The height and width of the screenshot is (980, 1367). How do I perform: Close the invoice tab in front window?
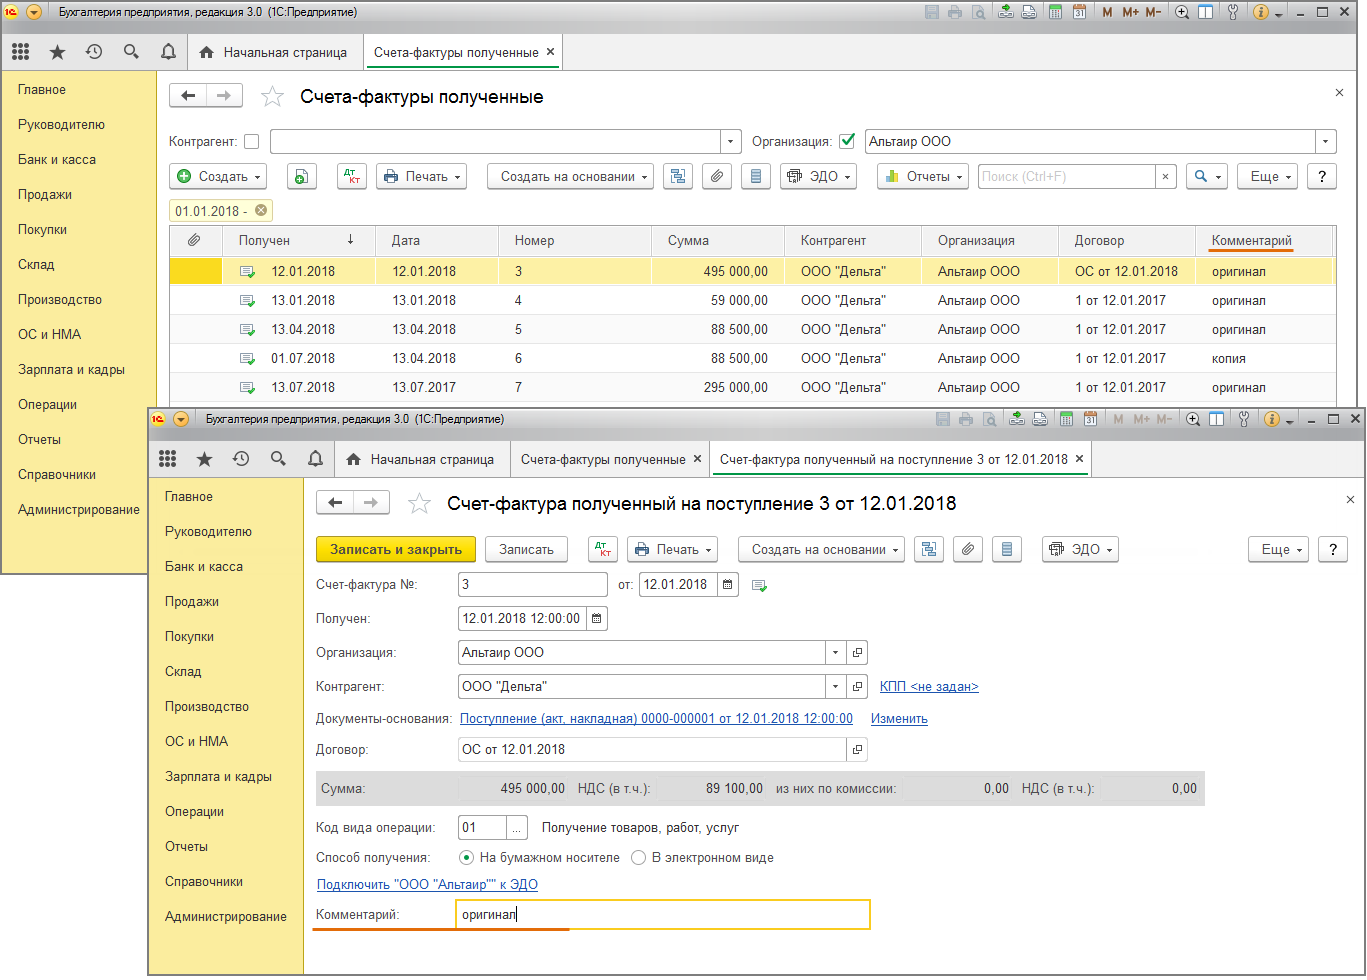pyautogui.click(x=1080, y=459)
